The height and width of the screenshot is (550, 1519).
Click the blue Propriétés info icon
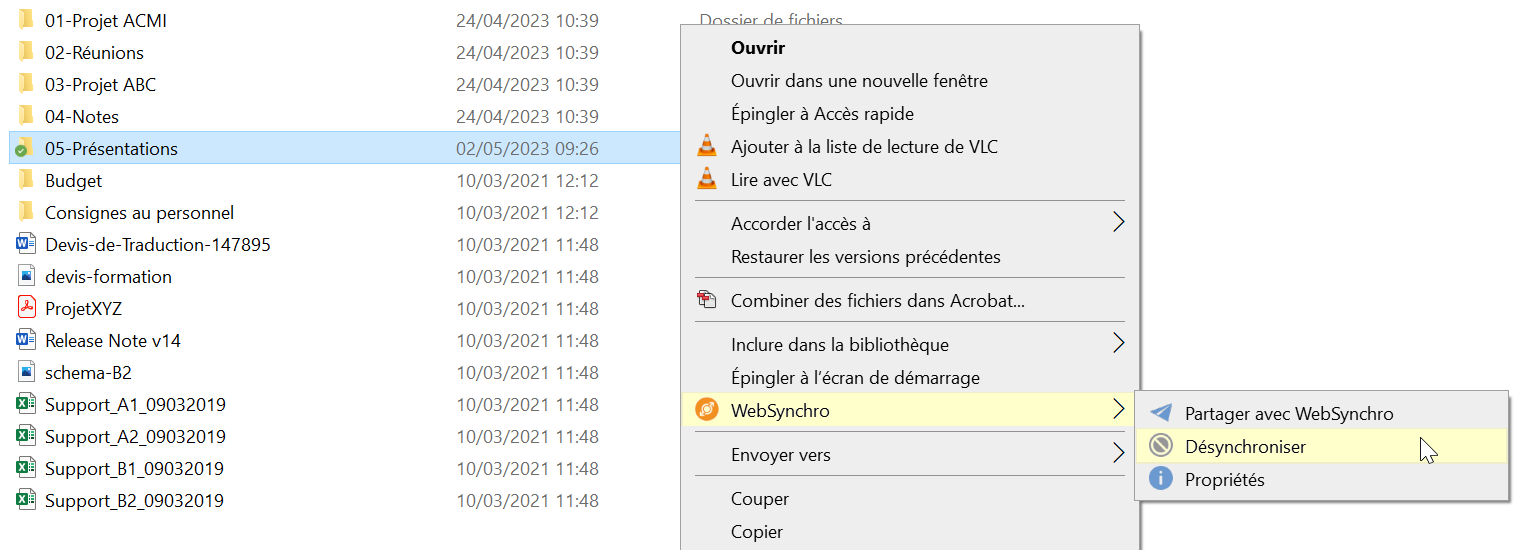1160,479
